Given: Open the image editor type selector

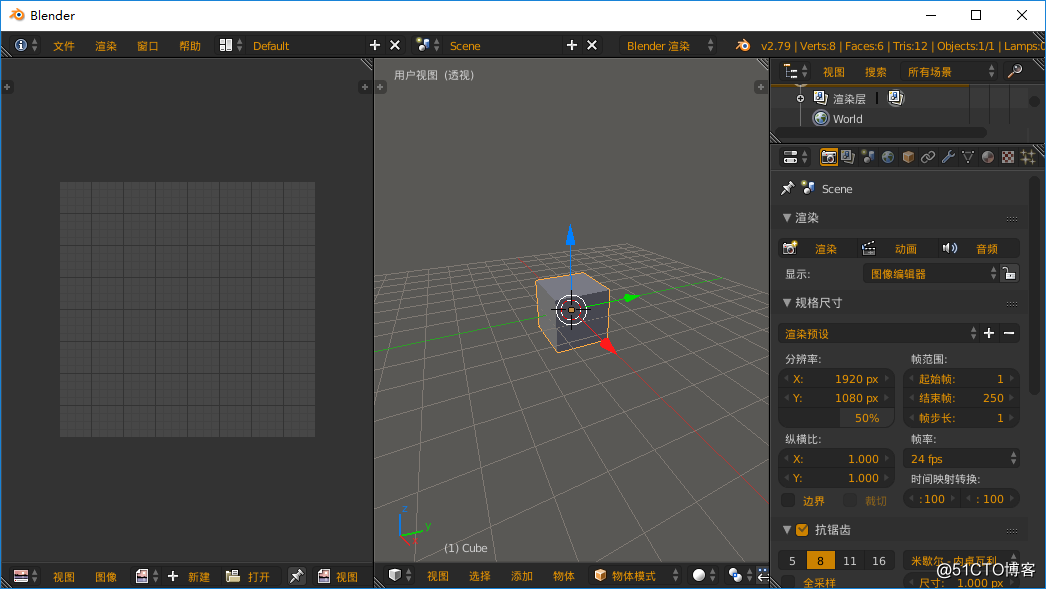Looking at the screenshot, I should (x=25, y=576).
